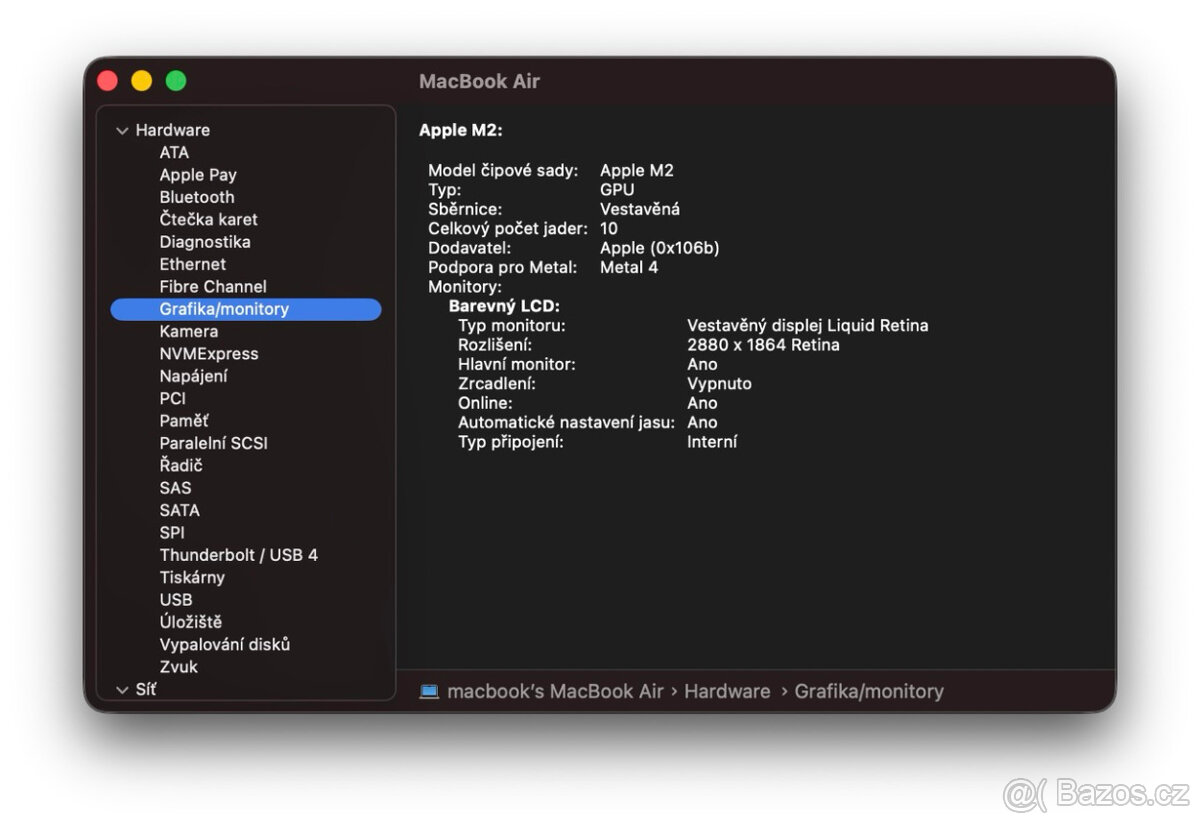Image resolution: width=1200 pixels, height=823 pixels.
Task: Click macbook's MacBook Air in path bar
Action: point(555,691)
